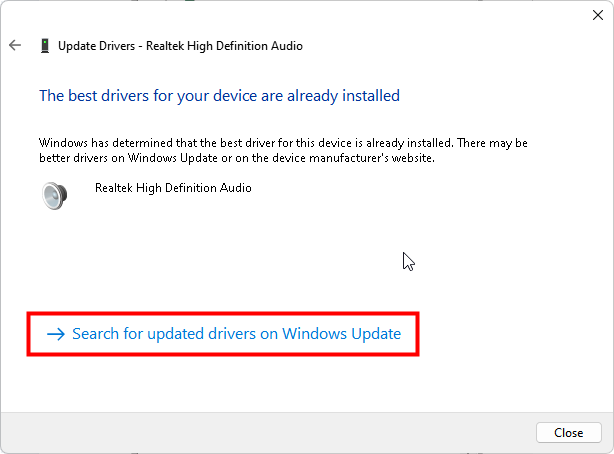Viewport: 614px width, 454px height.
Task: Click the heading 'The best drivers for your device are already installed'
Action: pos(219,96)
